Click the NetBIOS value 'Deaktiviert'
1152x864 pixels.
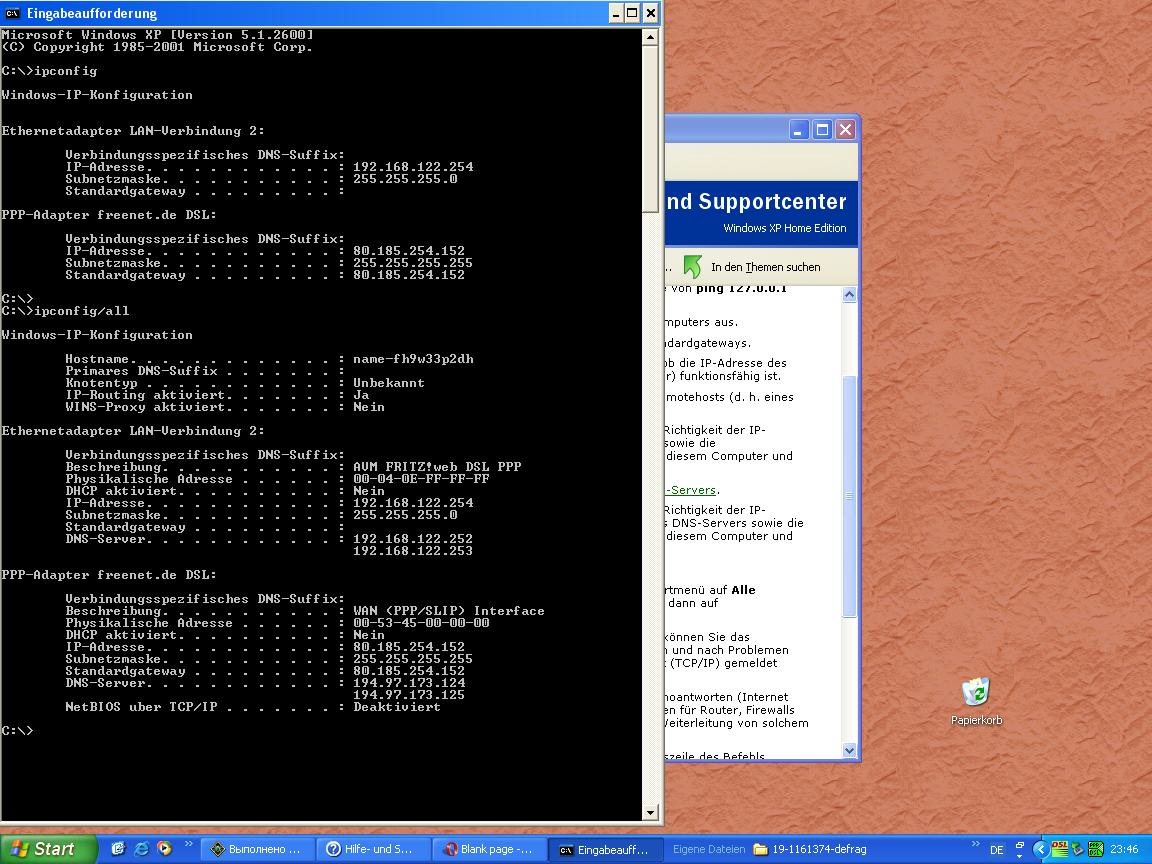(397, 707)
